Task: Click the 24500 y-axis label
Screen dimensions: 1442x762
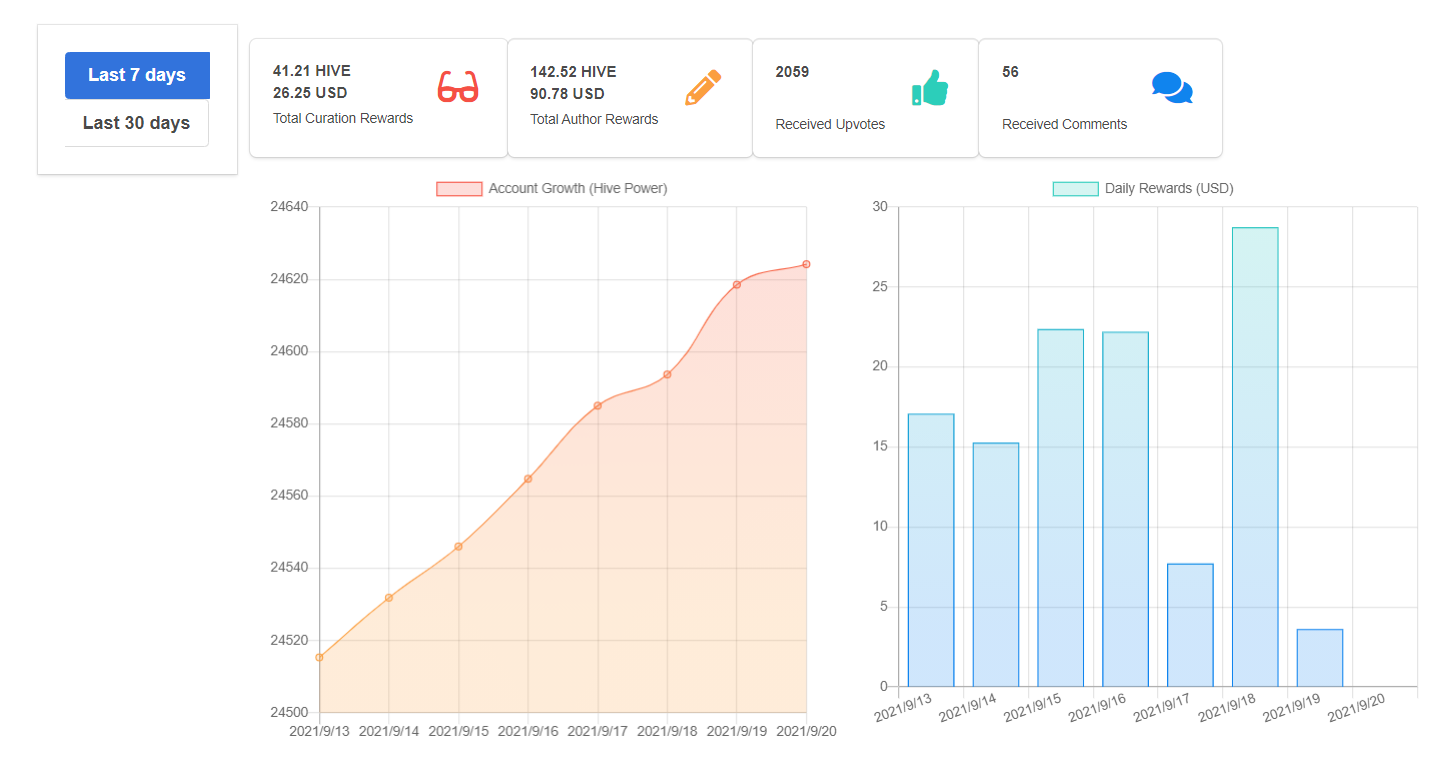Action: click(290, 713)
